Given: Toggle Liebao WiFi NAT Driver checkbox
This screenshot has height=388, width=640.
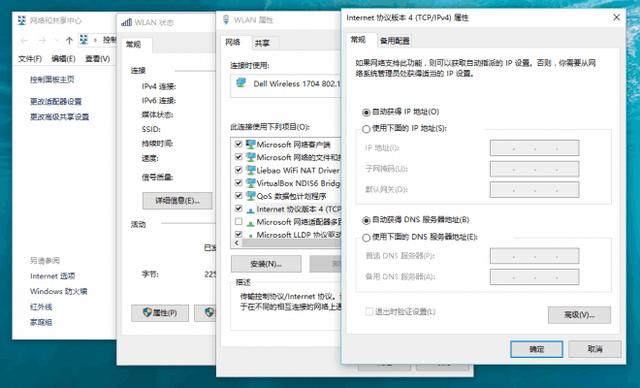Looking at the screenshot, I should [239, 170].
